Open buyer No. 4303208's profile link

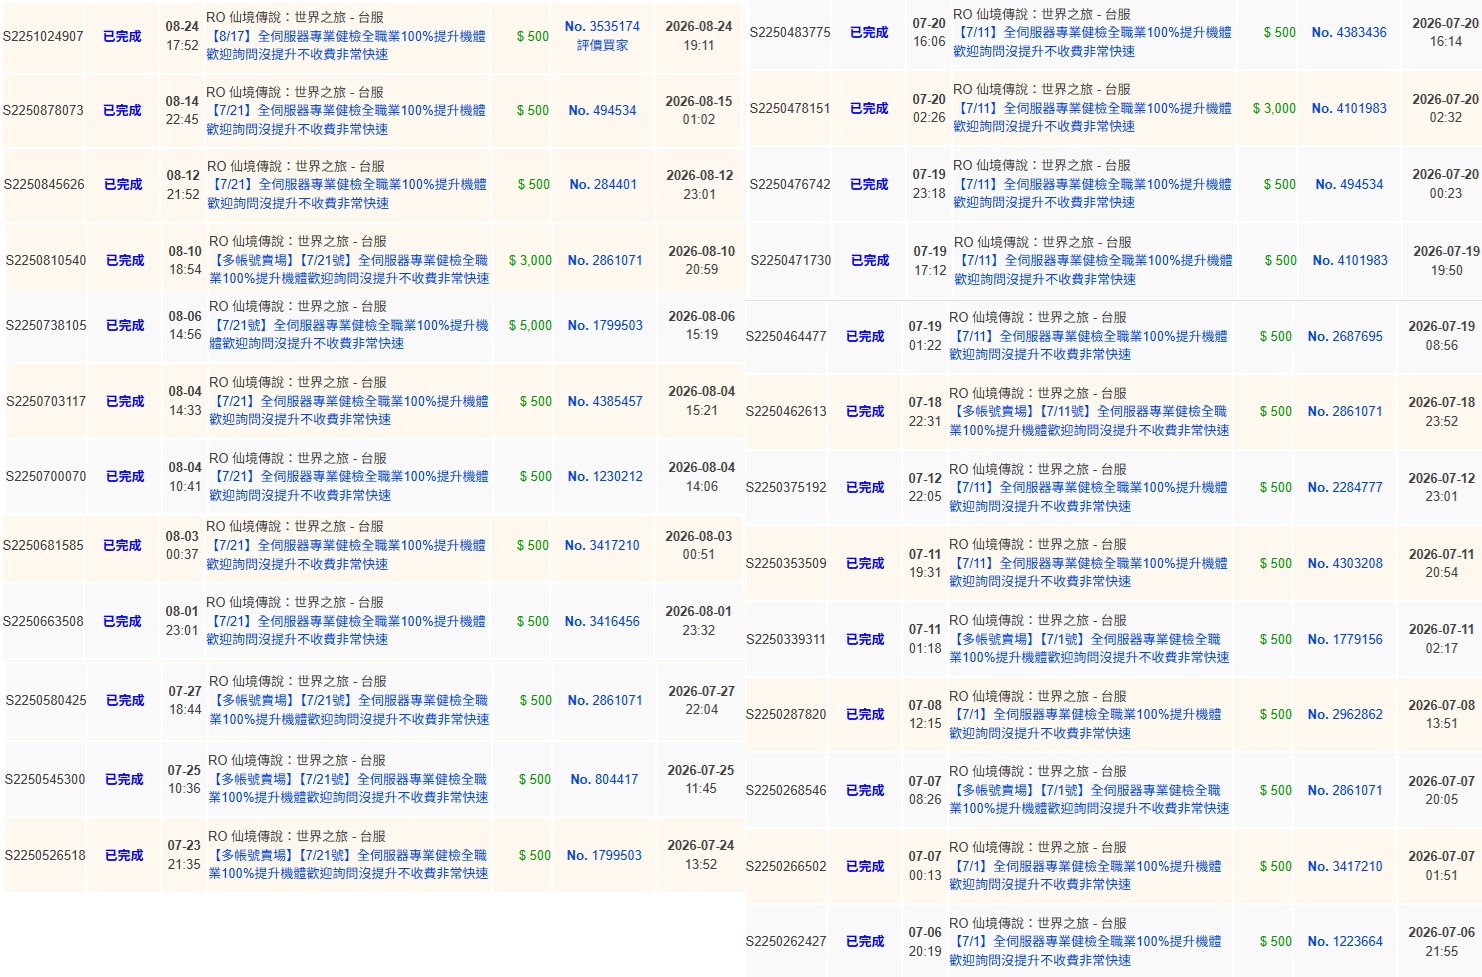[1345, 564]
